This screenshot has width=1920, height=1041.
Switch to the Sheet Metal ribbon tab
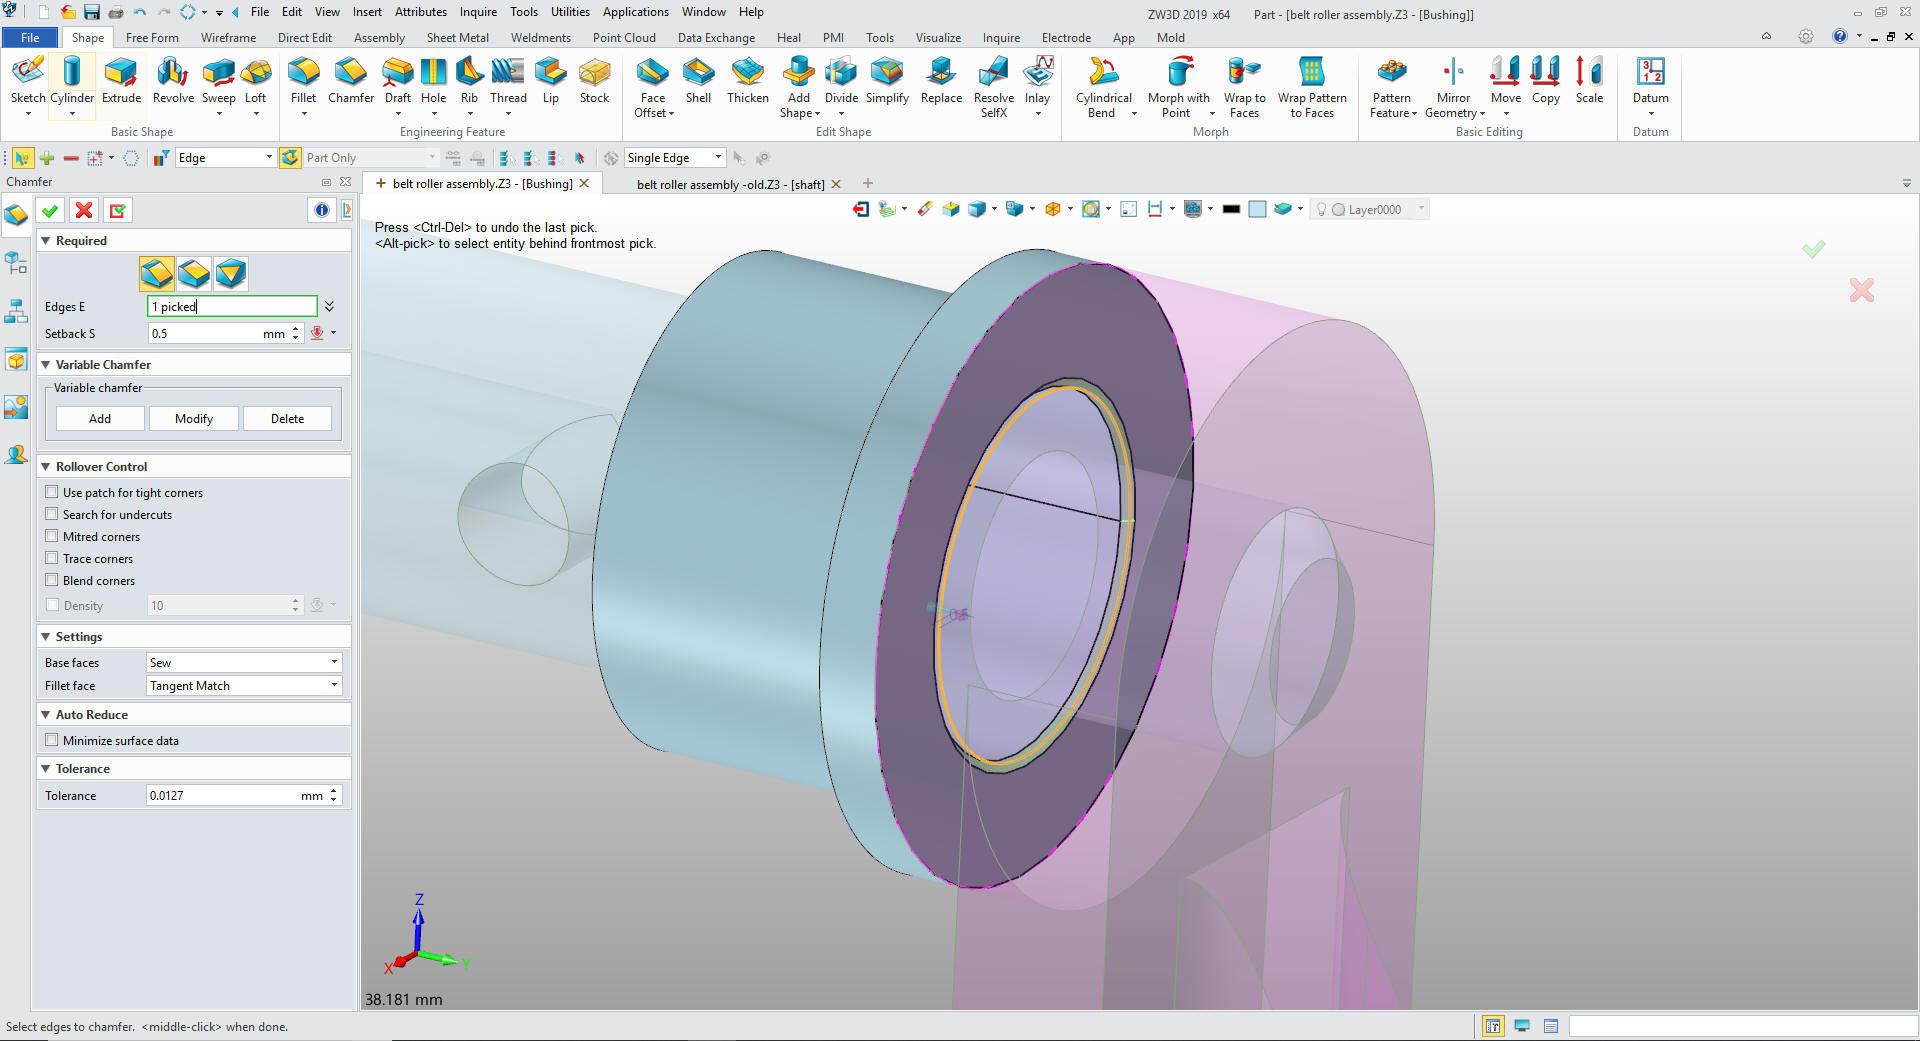pyautogui.click(x=457, y=38)
